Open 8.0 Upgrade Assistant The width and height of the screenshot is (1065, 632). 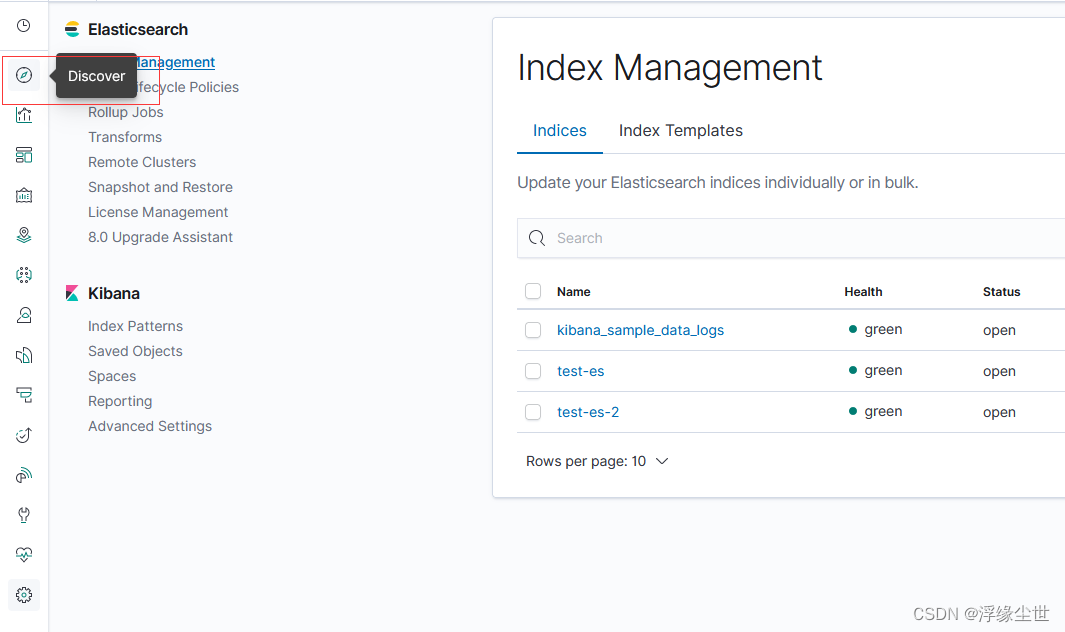click(x=160, y=237)
